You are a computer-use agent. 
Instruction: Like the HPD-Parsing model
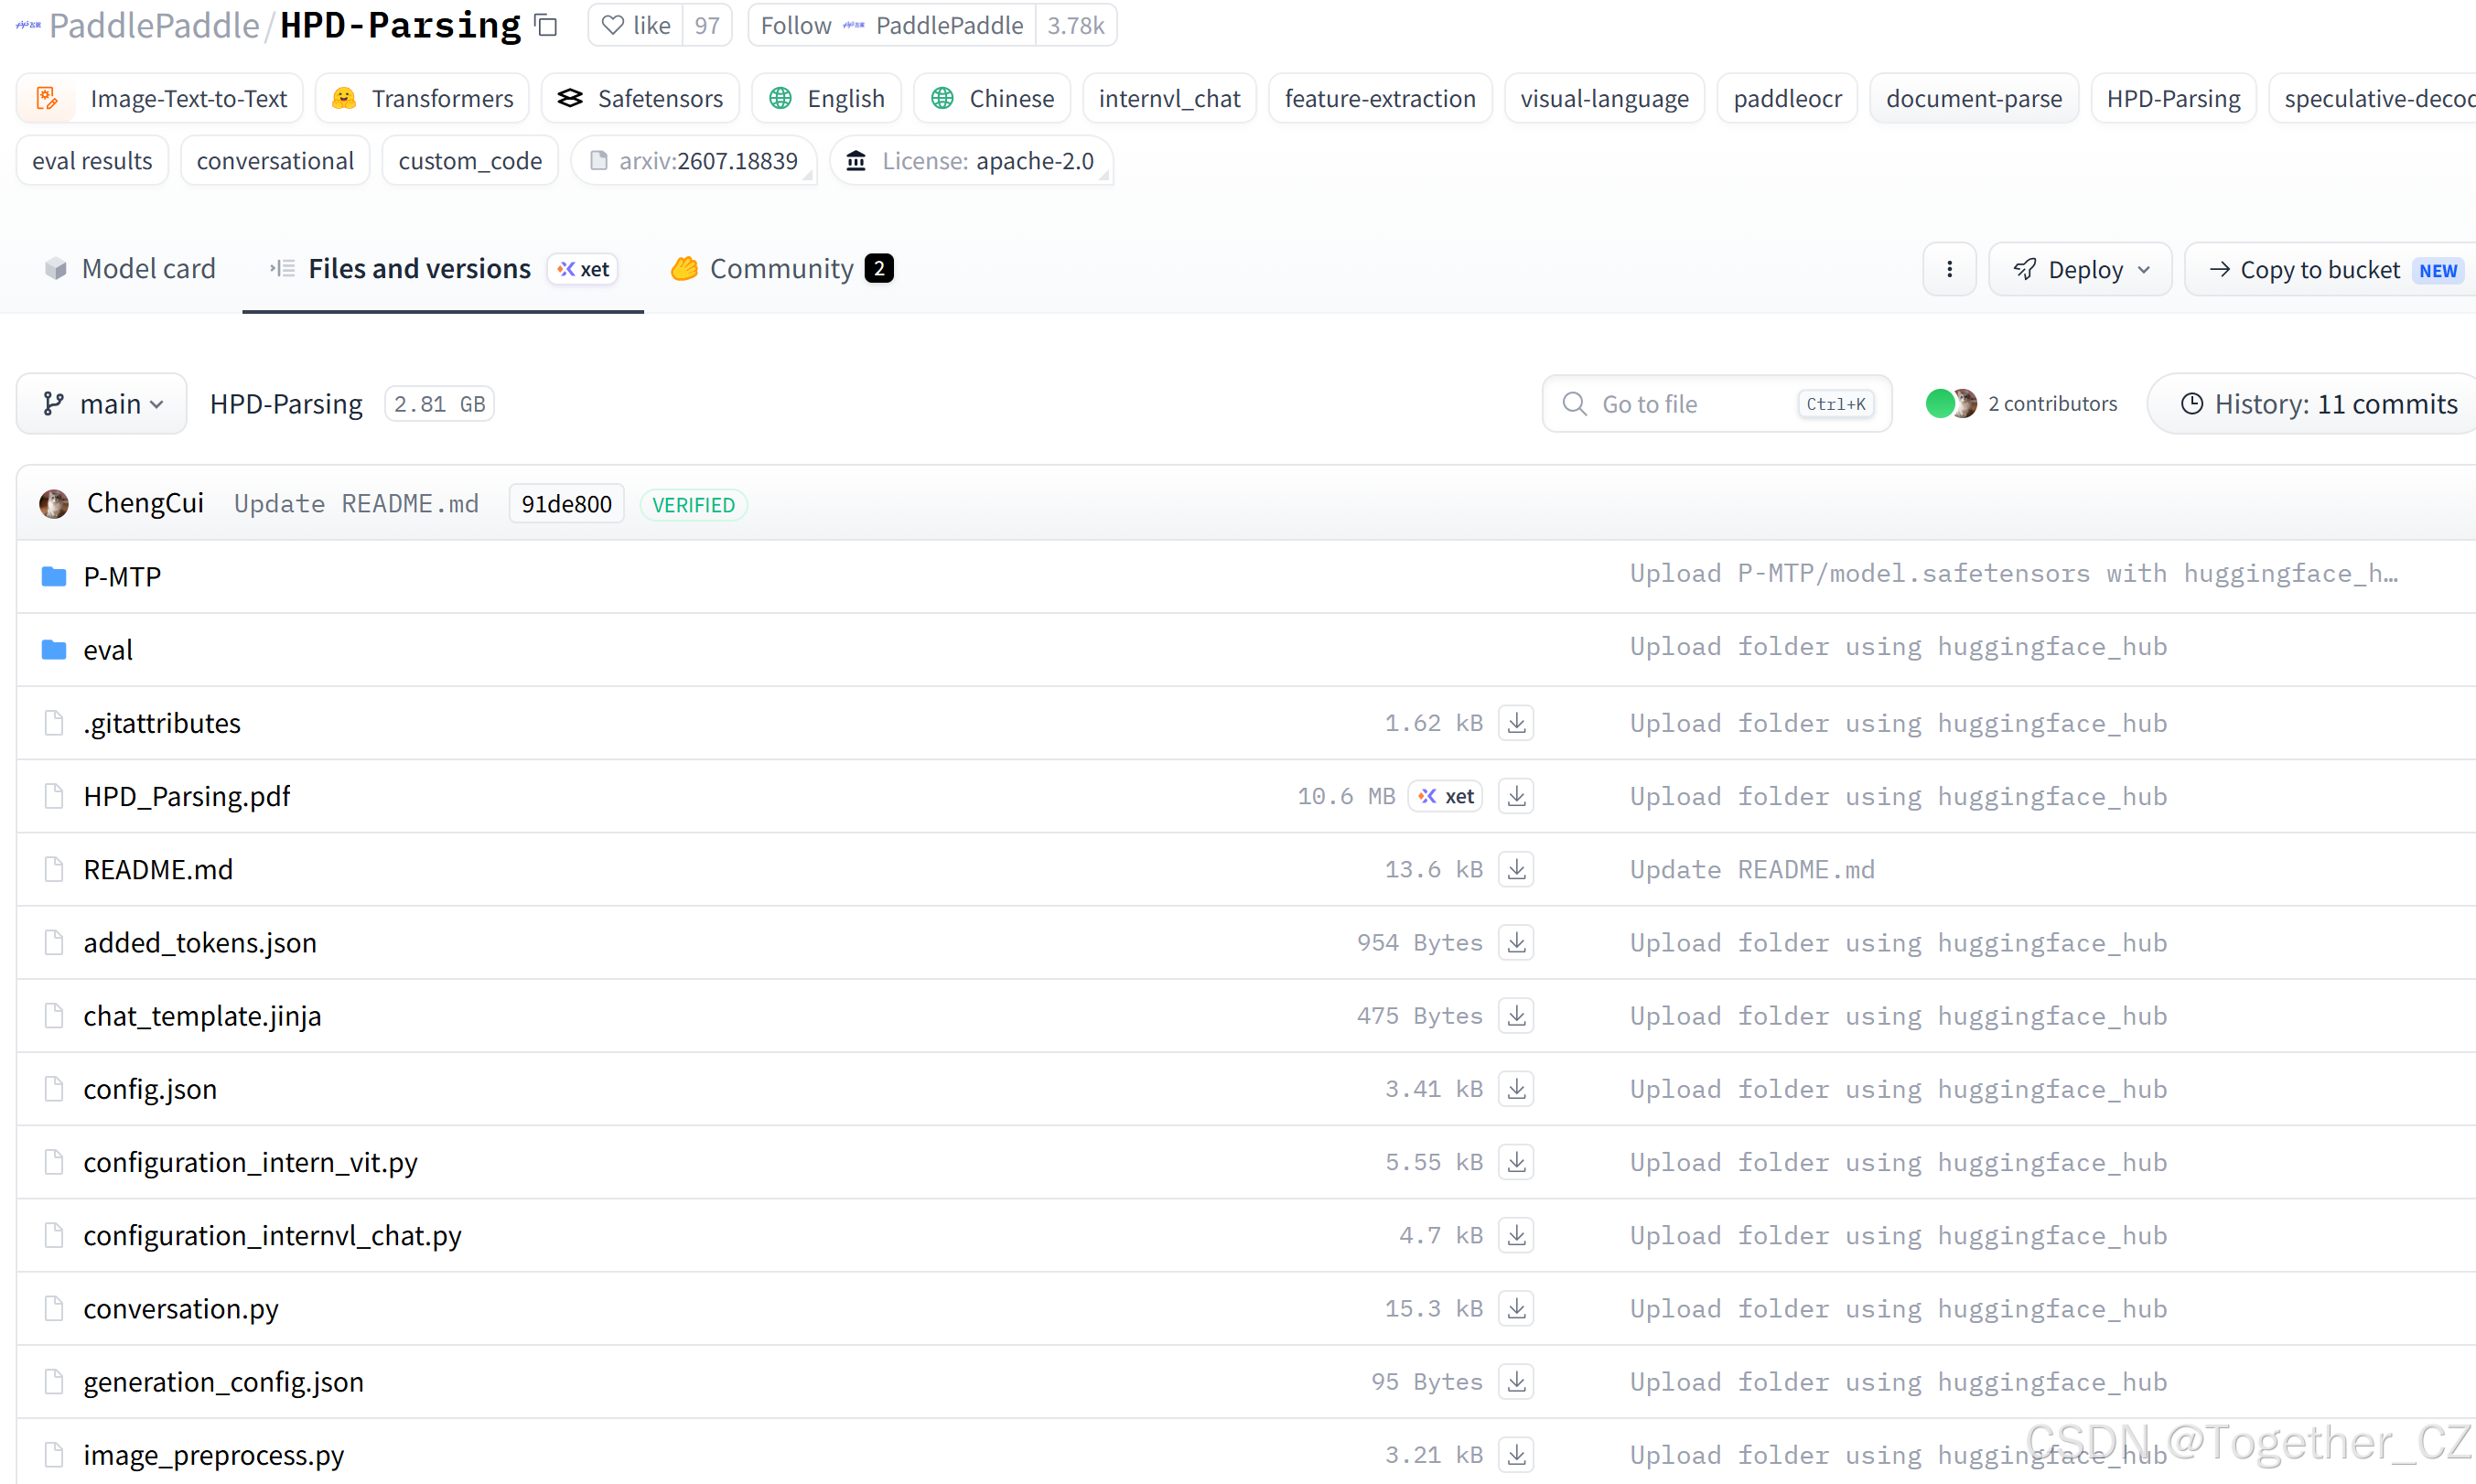click(636, 25)
